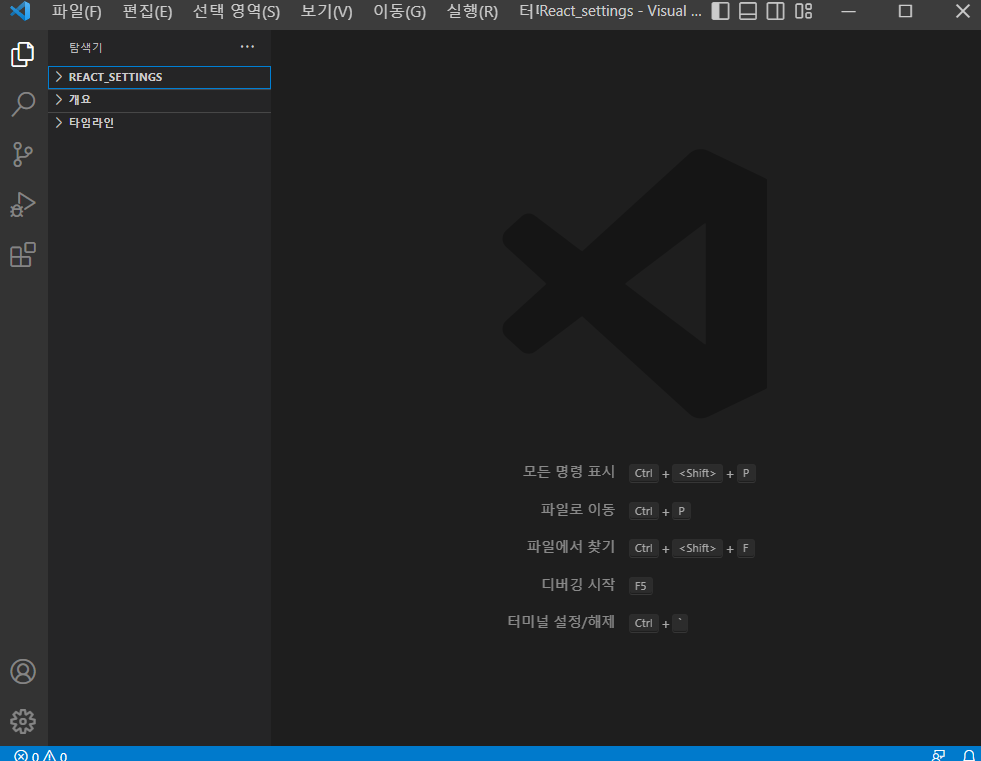Open the 편집(E) menu
Viewport: 981px width, 761px height.
click(147, 11)
